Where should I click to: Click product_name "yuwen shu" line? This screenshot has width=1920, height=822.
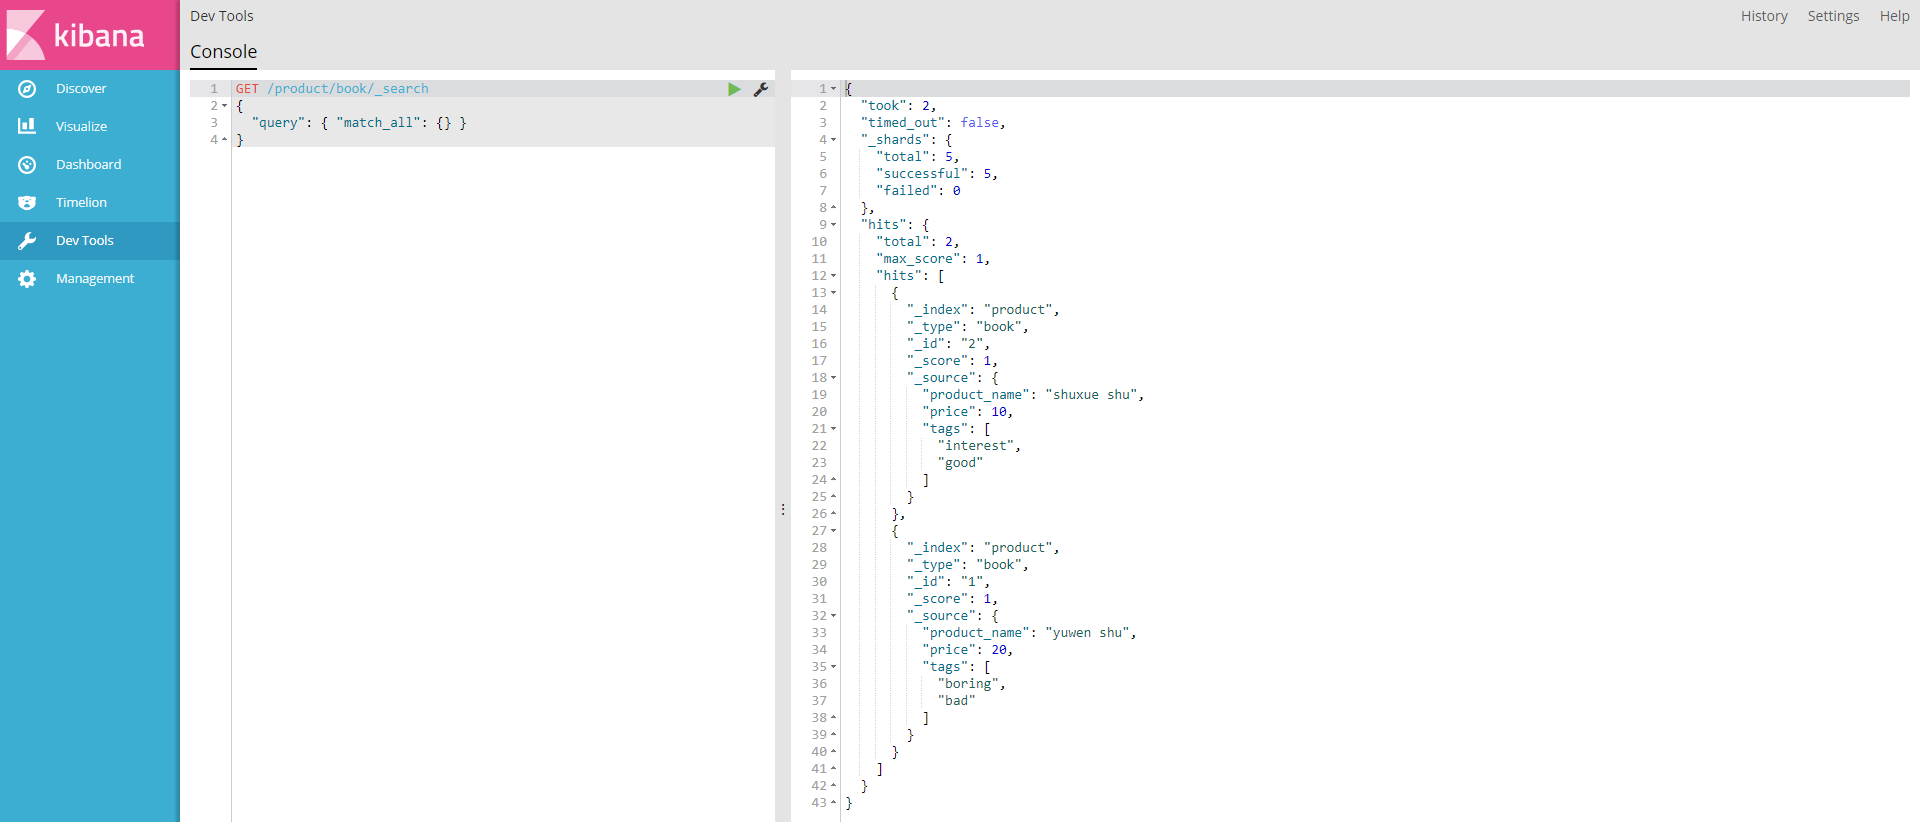(1029, 633)
